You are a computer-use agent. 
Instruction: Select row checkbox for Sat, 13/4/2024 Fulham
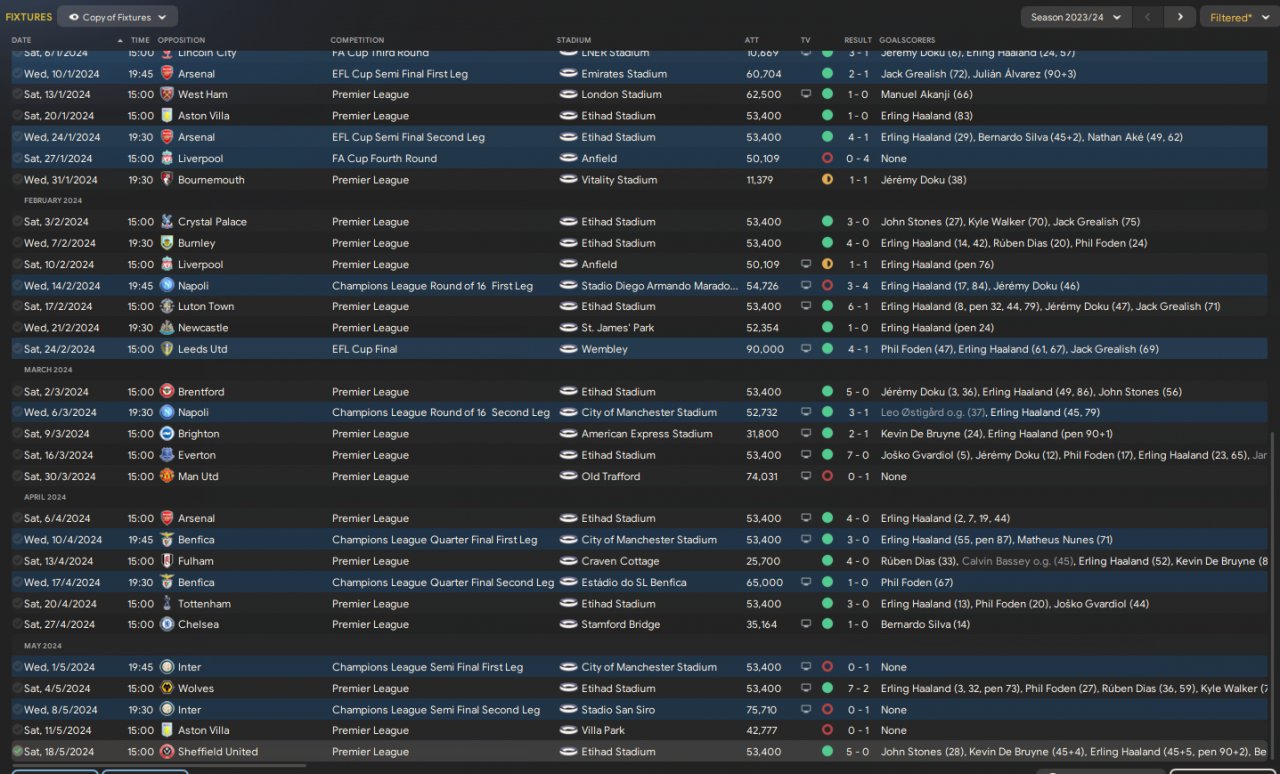click(17, 561)
